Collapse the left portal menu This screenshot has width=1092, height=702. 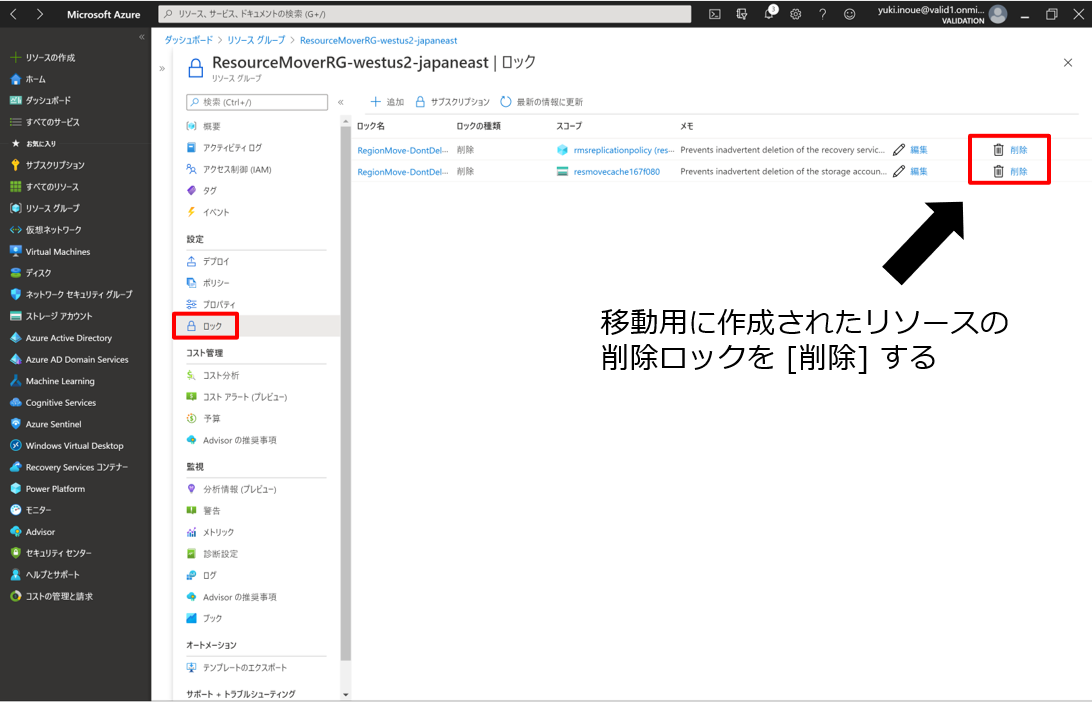141,37
